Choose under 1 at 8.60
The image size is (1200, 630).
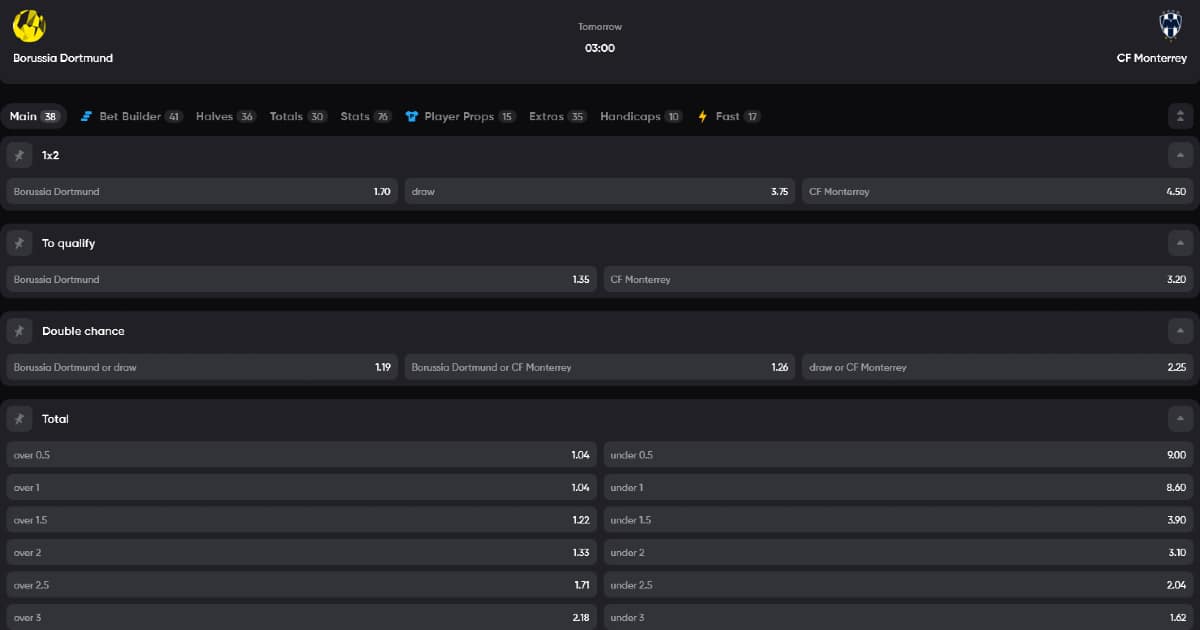point(899,487)
